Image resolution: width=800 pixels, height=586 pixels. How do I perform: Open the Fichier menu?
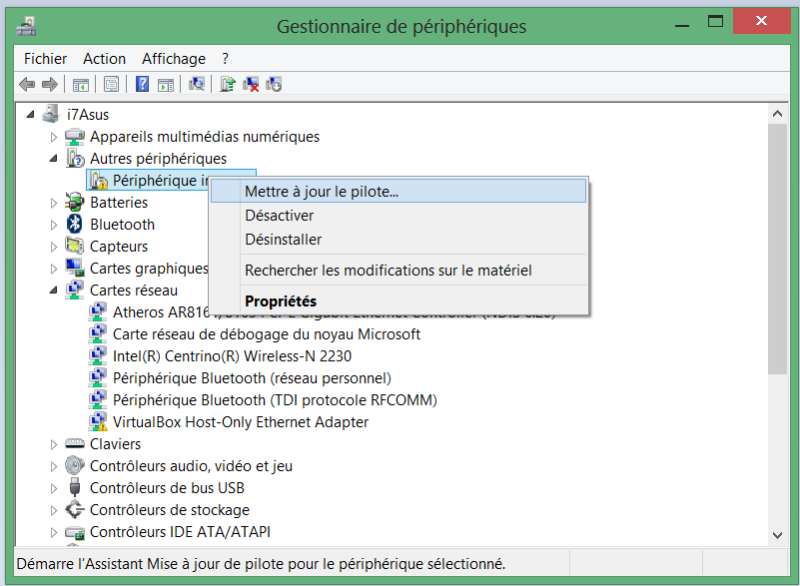tap(45, 58)
